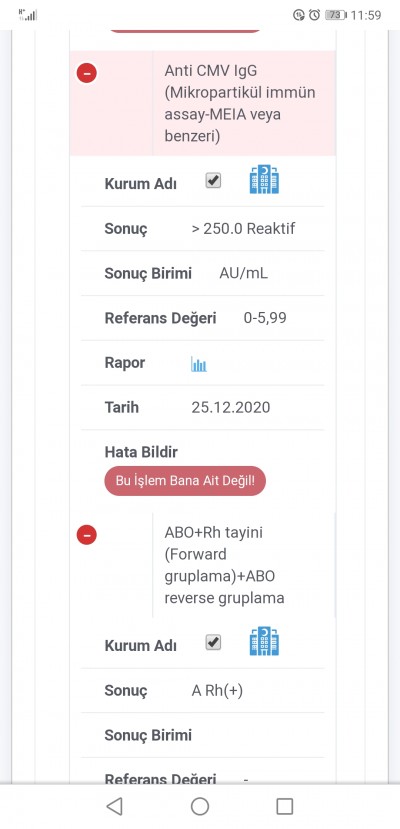Open the hospital building icon under ABO+Rh tayini
400x829 pixels.
coord(264,641)
